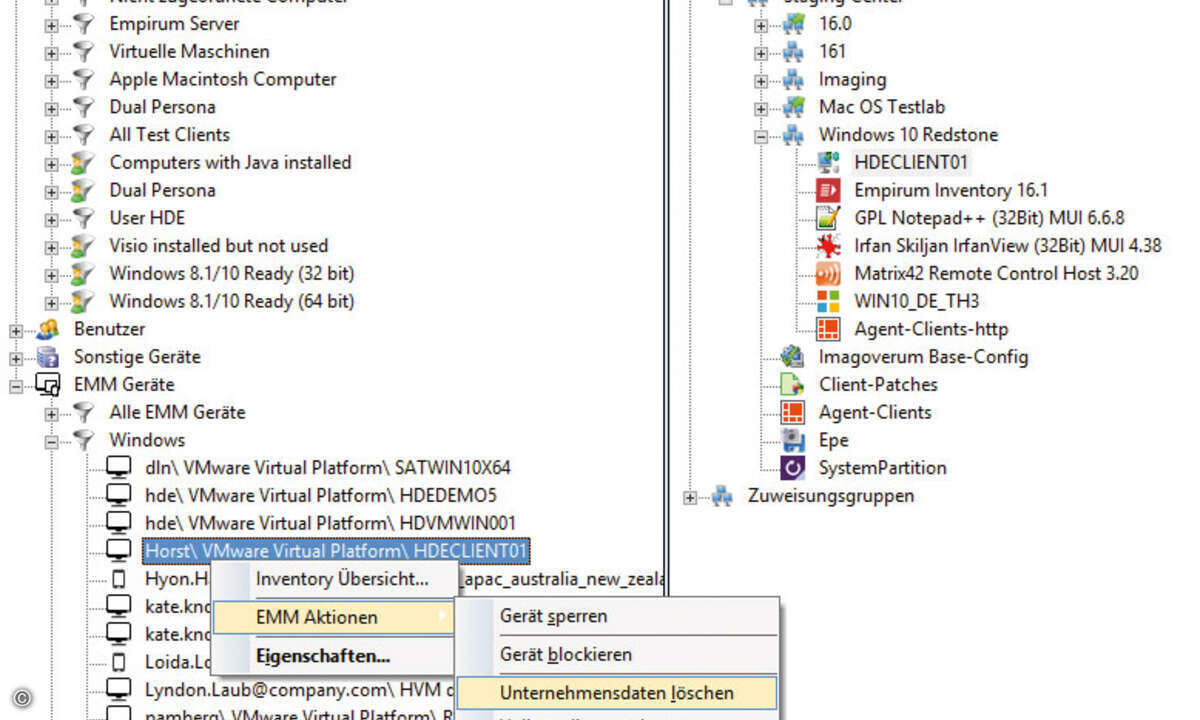Expand the Zuweisungsgruppen node
This screenshot has width=1200, height=720.
691,497
